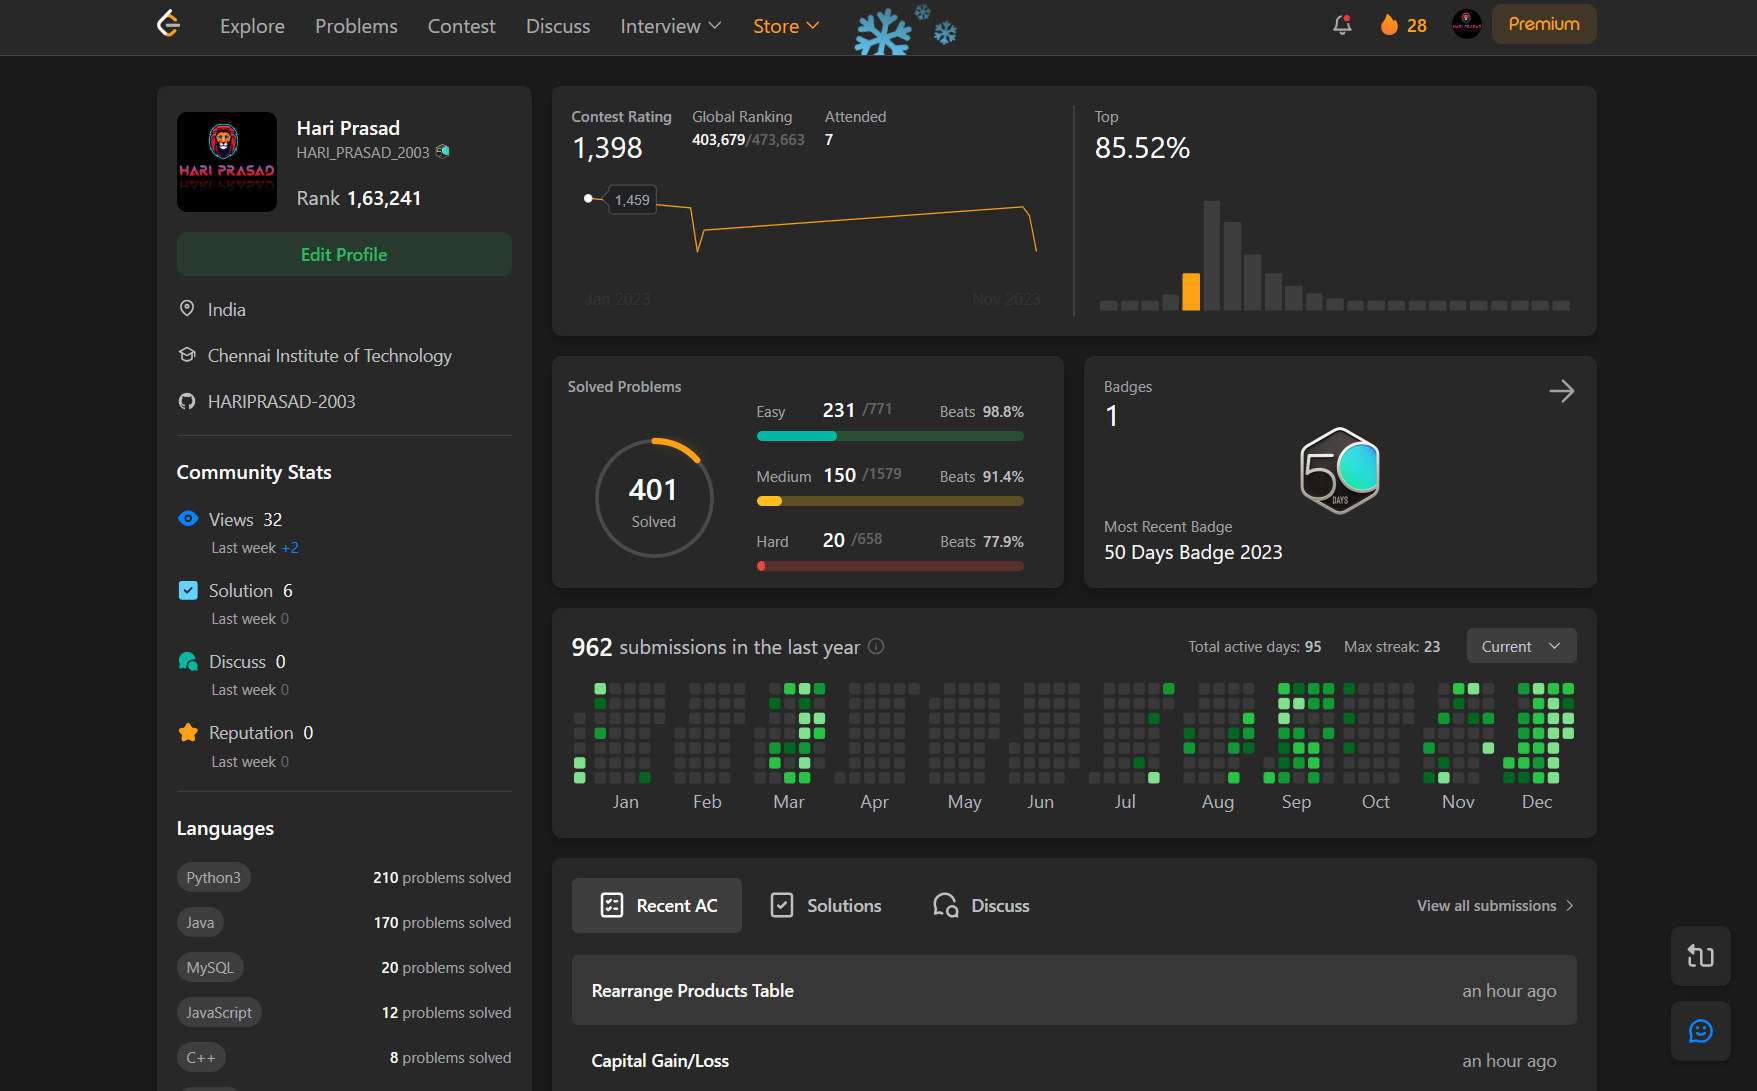Click the Edit Profile button

point(344,254)
